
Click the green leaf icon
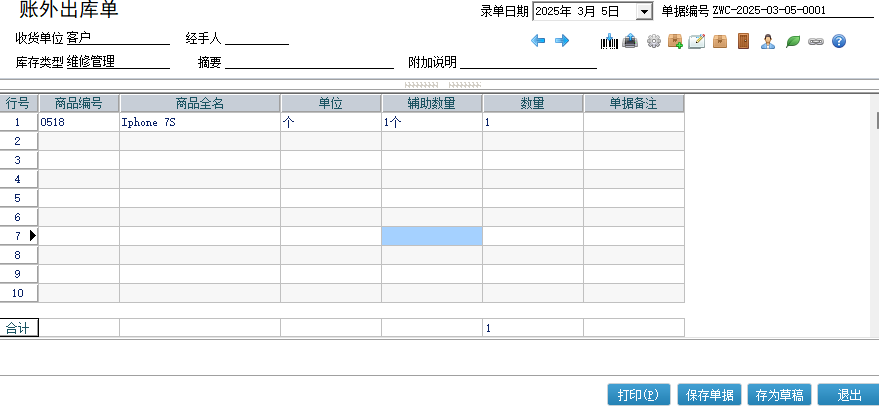792,41
